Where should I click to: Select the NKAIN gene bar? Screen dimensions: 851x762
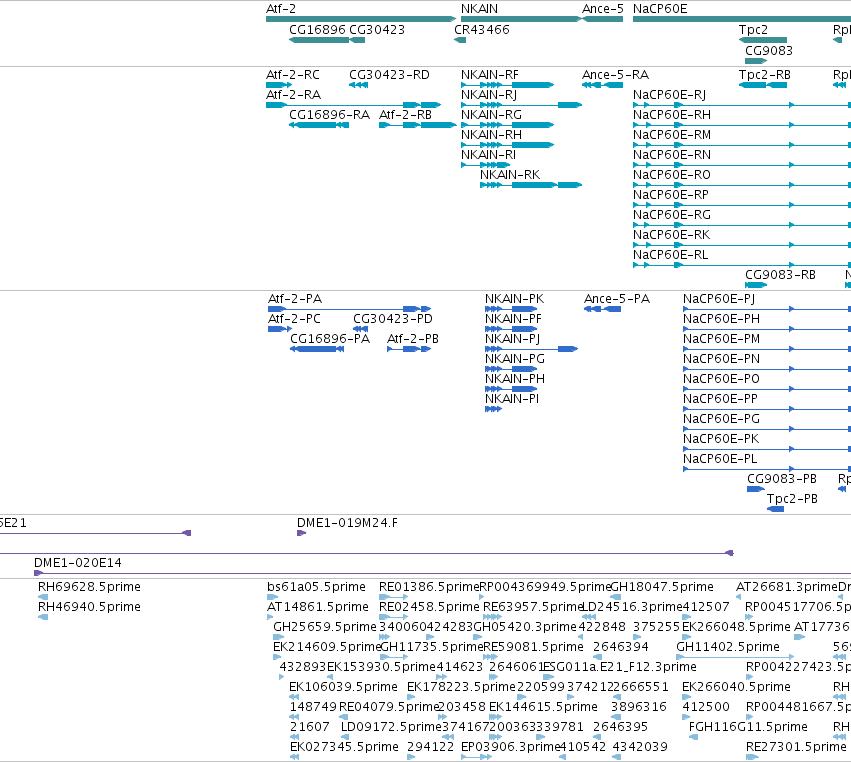pos(521,19)
